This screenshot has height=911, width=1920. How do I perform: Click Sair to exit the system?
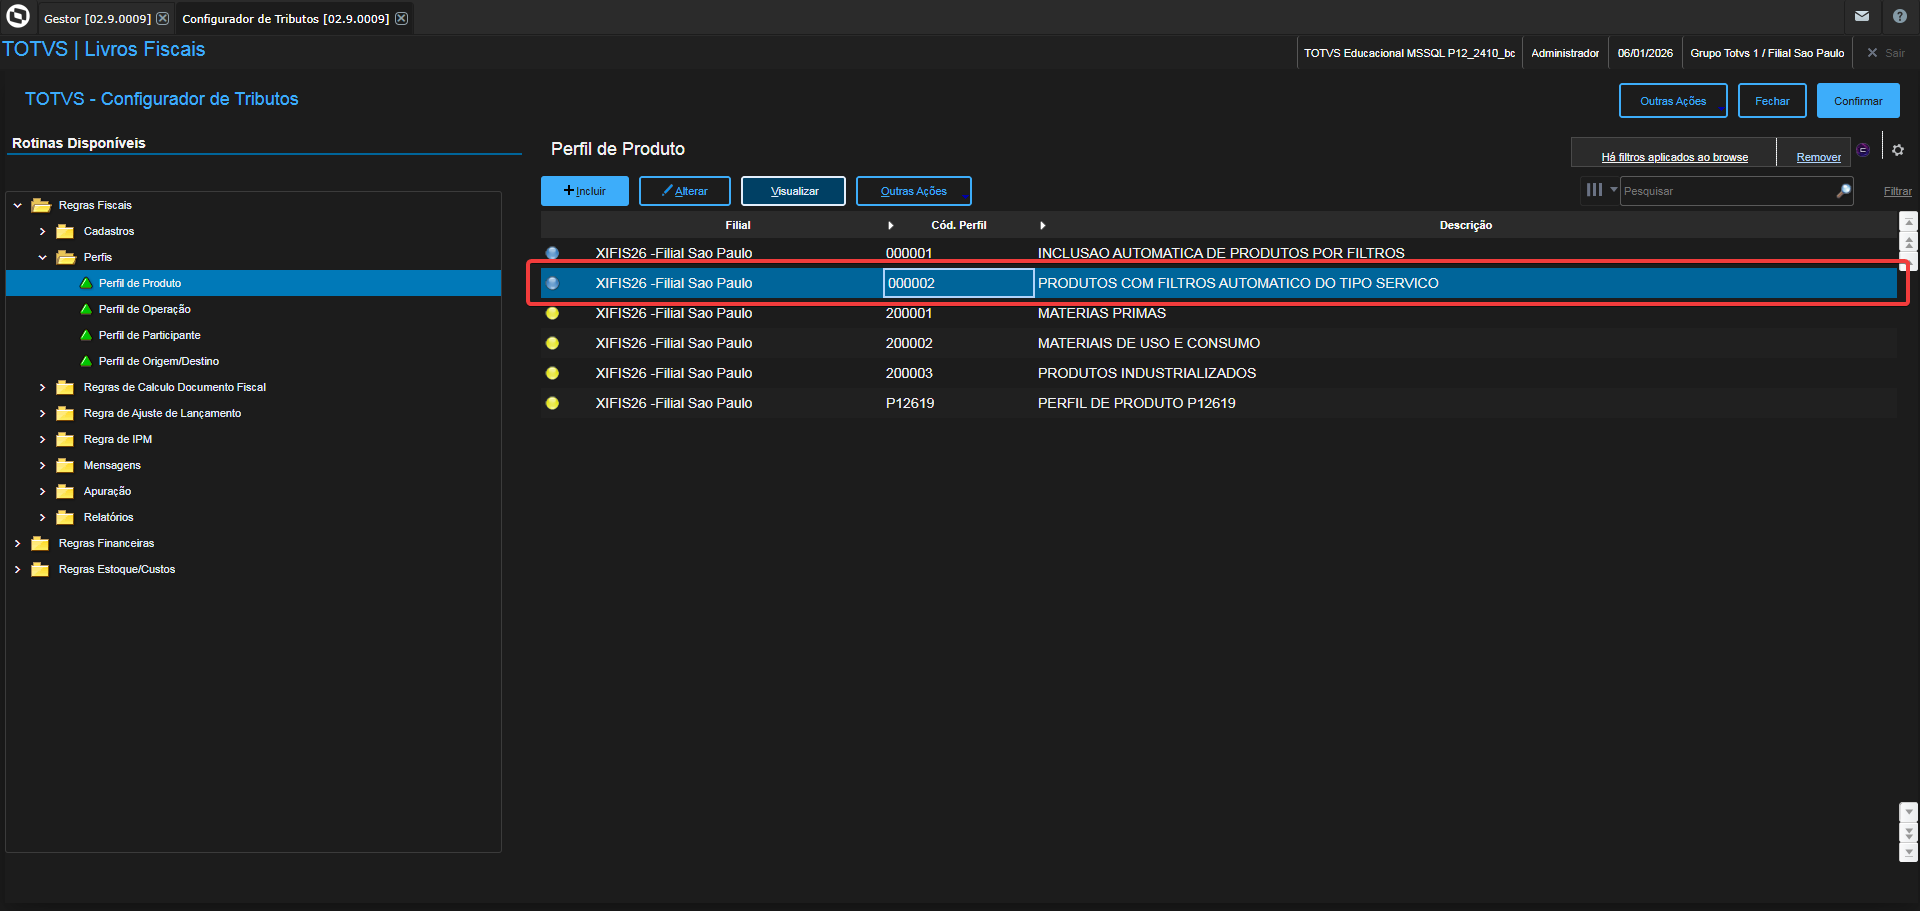point(1886,53)
